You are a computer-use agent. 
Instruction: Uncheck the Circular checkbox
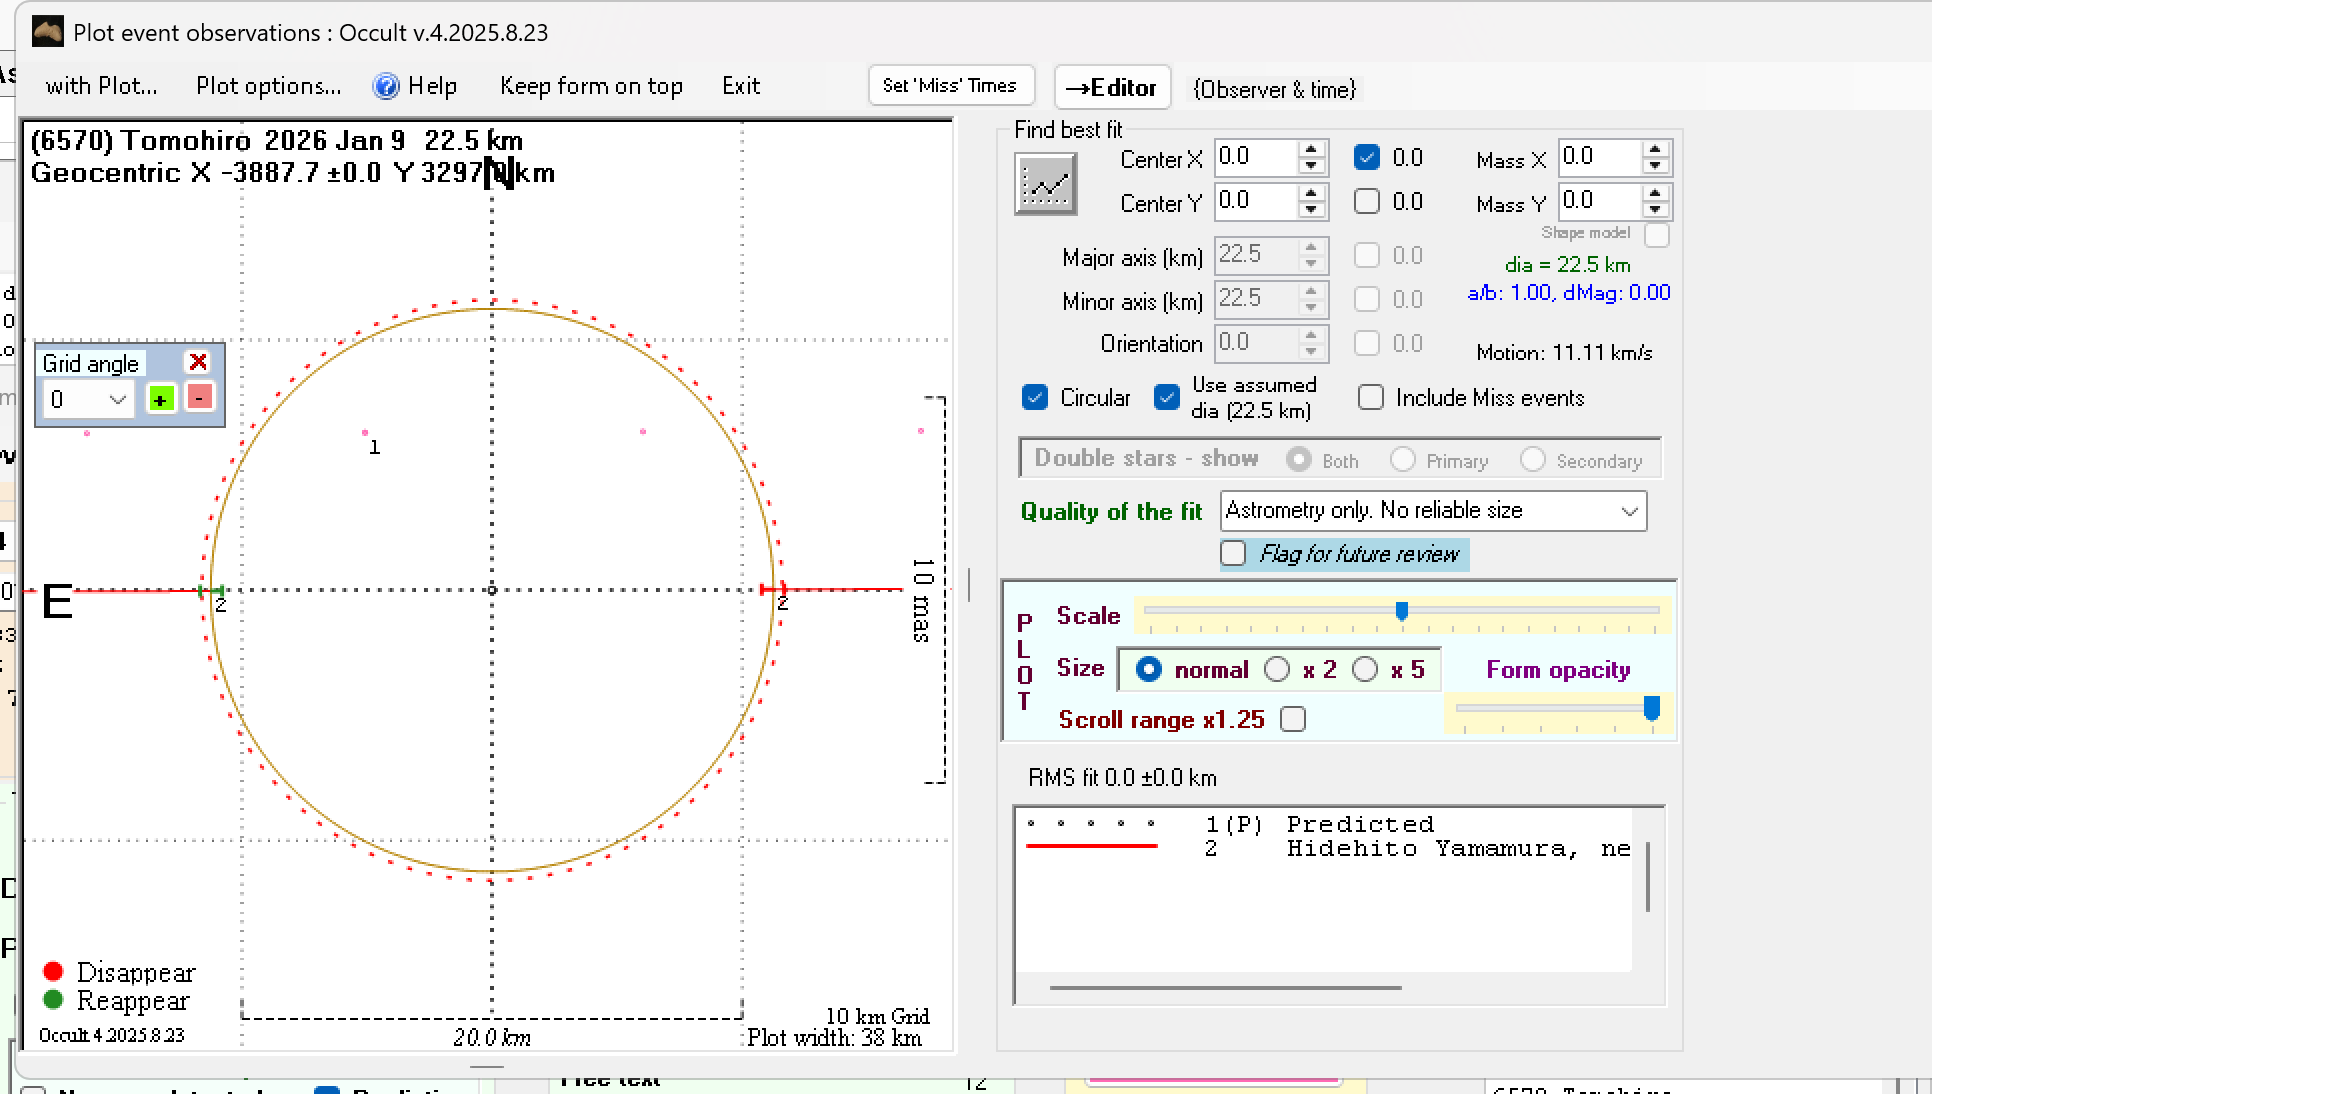1035,398
